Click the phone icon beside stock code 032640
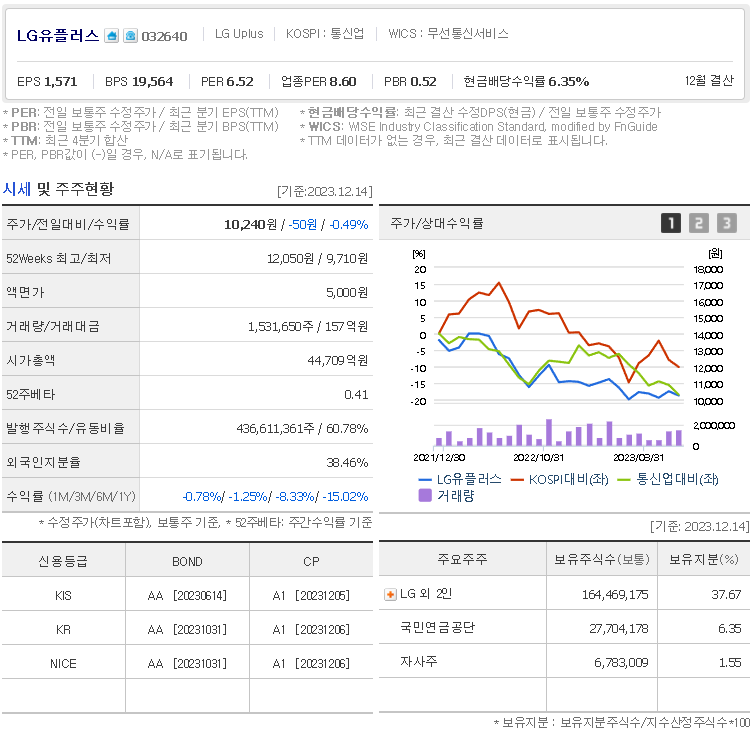This screenshot has height=735, width=756. 130,36
